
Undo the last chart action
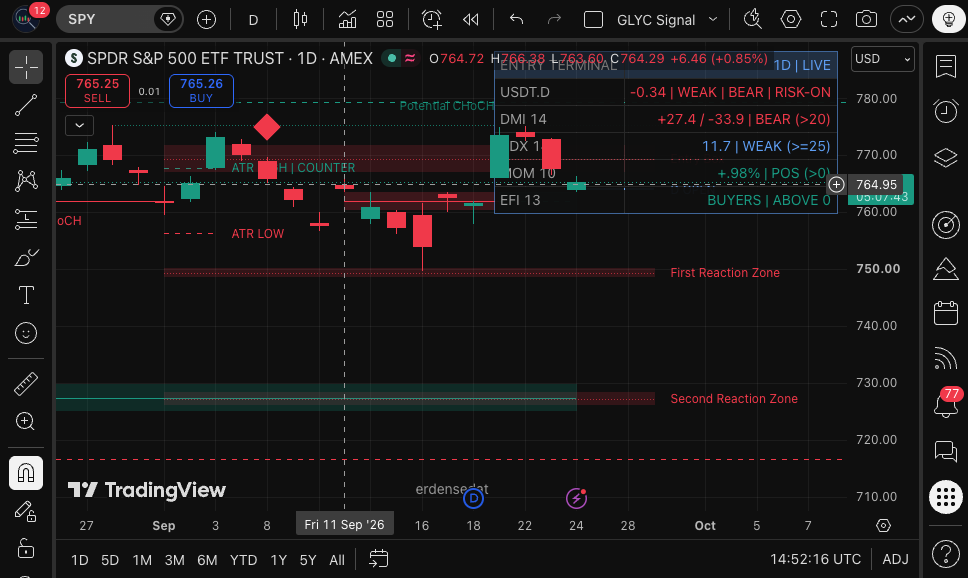tap(517, 20)
